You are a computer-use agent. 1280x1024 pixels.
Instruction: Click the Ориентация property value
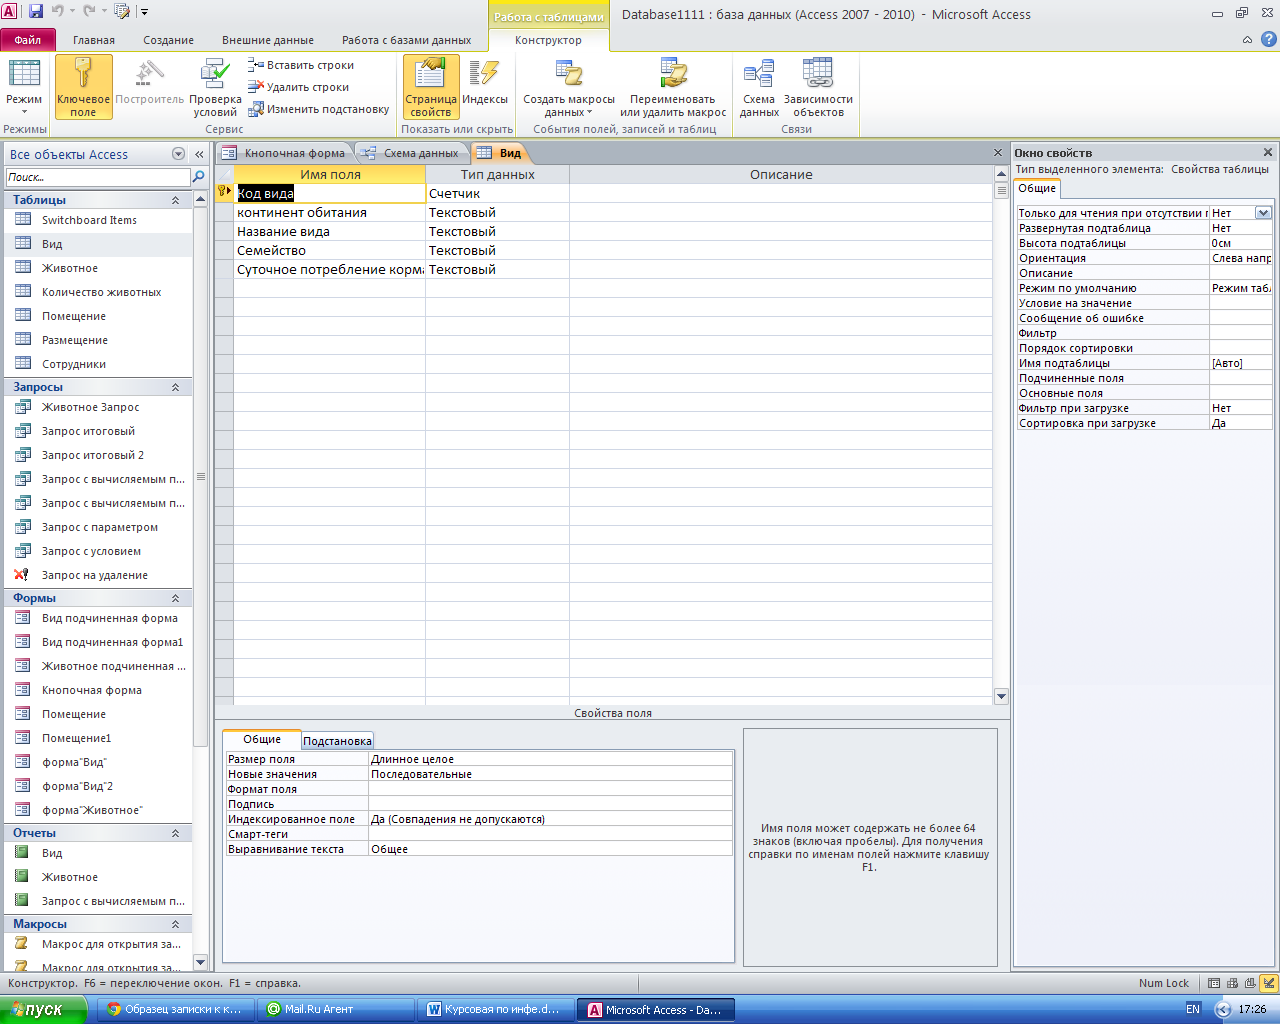tap(1241, 258)
